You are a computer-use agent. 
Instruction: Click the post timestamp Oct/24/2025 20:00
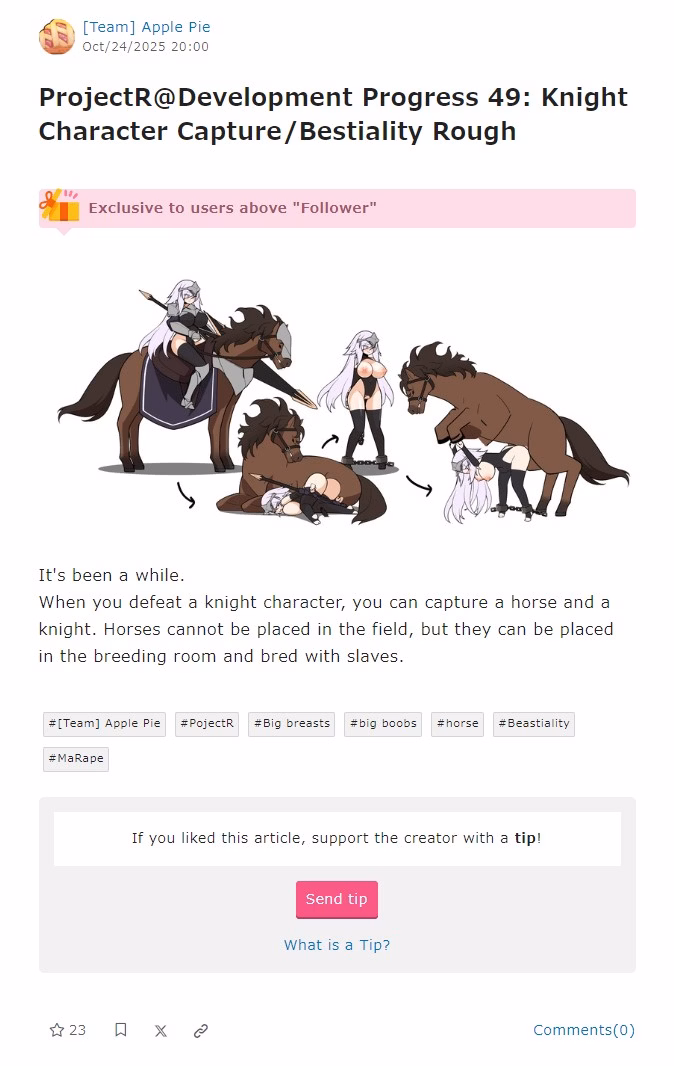point(146,47)
